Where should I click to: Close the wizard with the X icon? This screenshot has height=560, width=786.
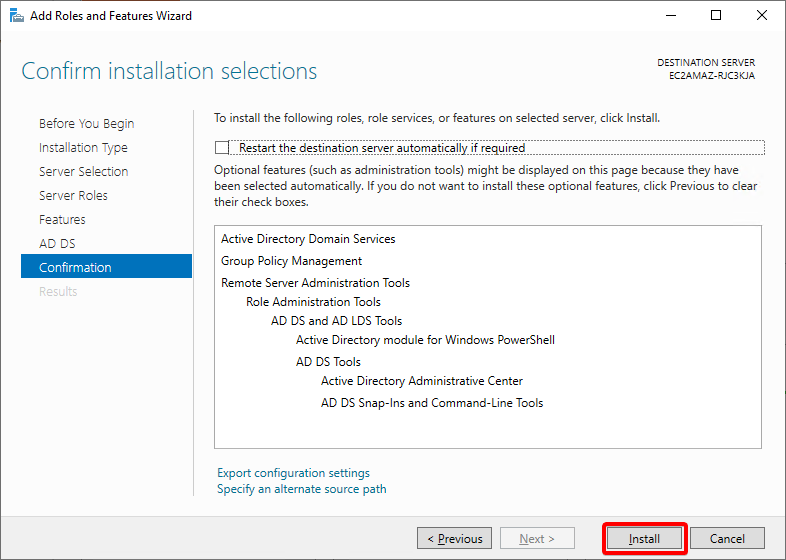[761, 16]
